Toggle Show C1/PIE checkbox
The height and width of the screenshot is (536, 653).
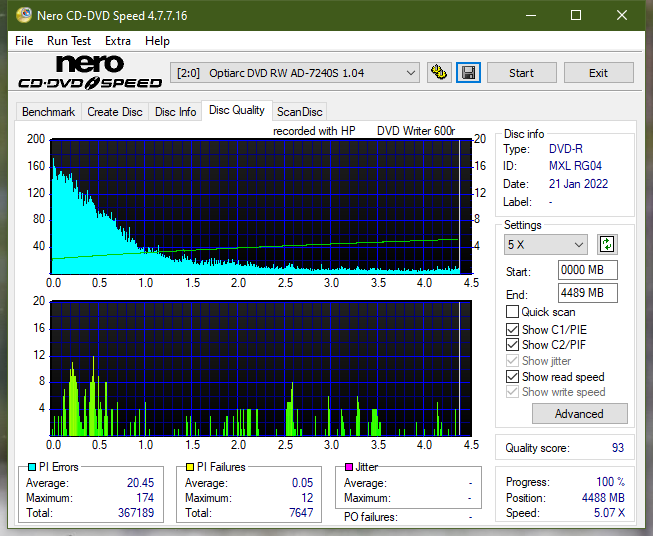pyautogui.click(x=512, y=329)
